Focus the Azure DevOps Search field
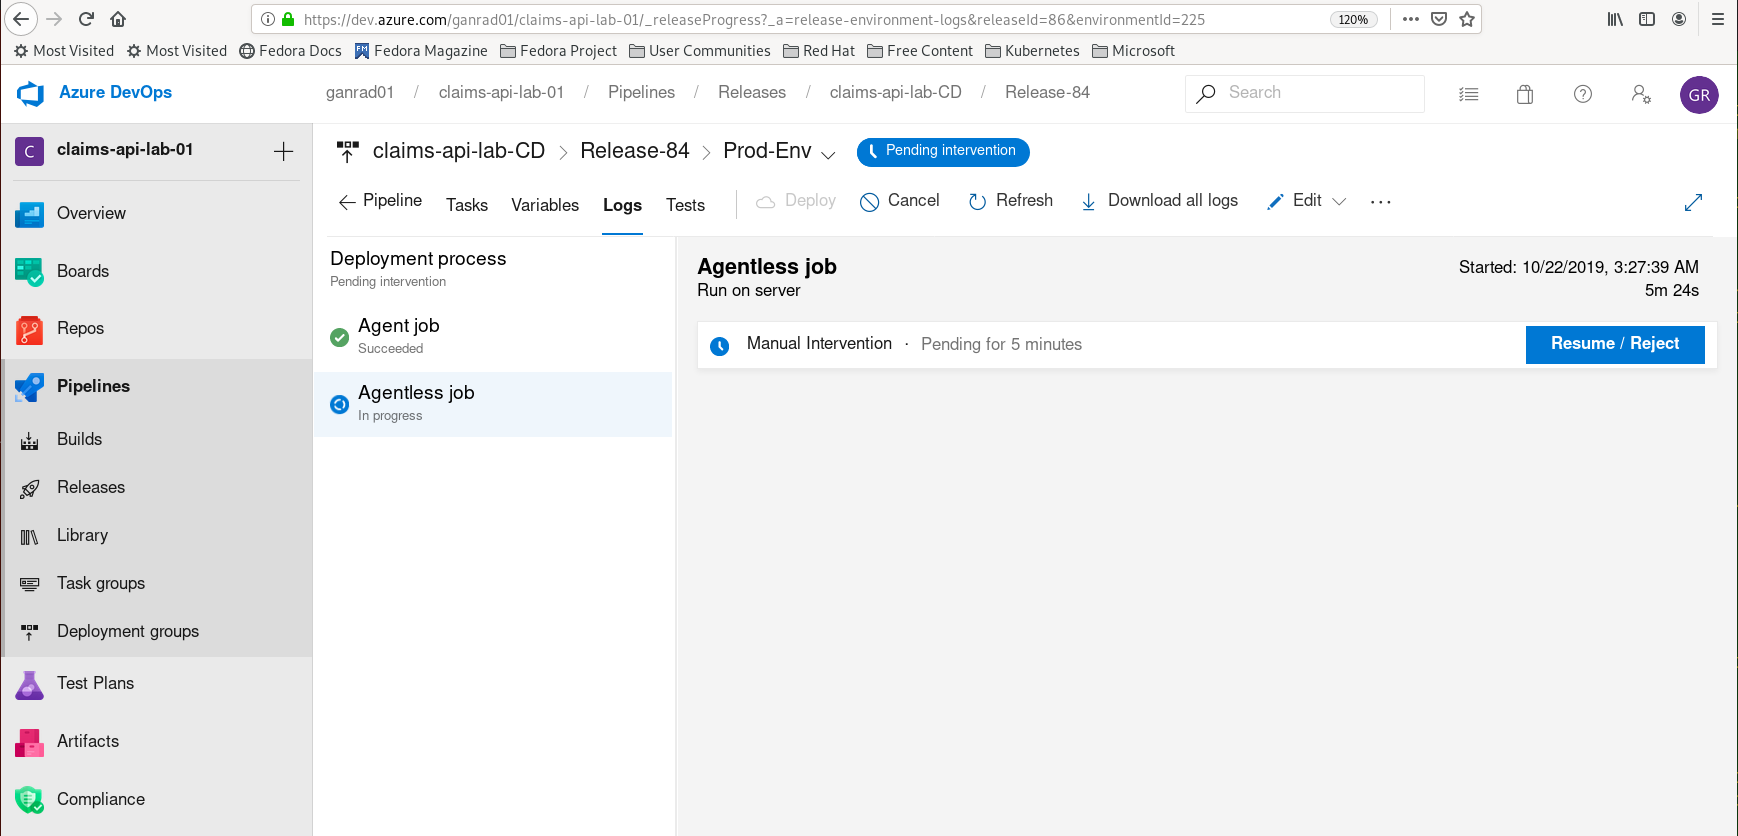Screen dimensions: 1738x836 pos(1305,93)
